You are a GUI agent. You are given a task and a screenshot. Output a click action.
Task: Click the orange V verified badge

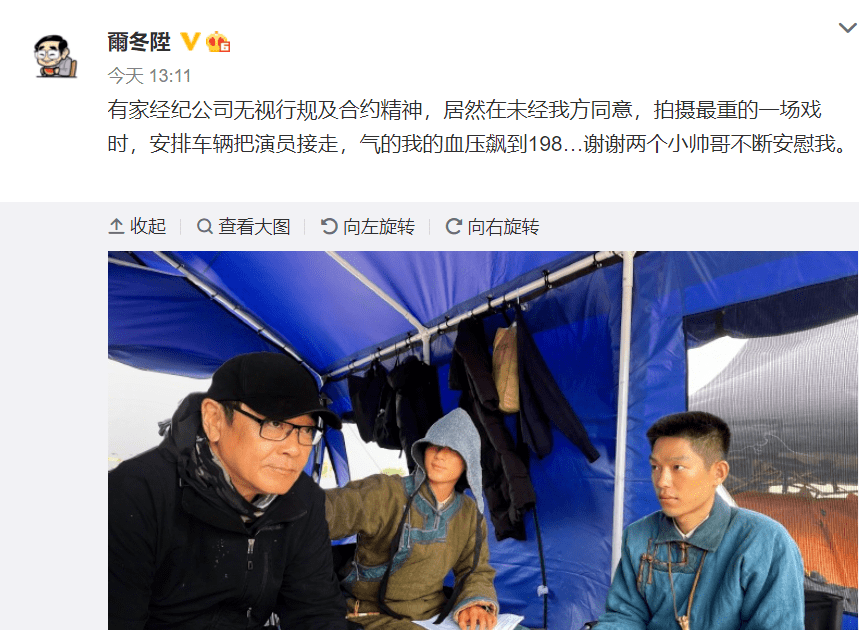[x=190, y=42]
